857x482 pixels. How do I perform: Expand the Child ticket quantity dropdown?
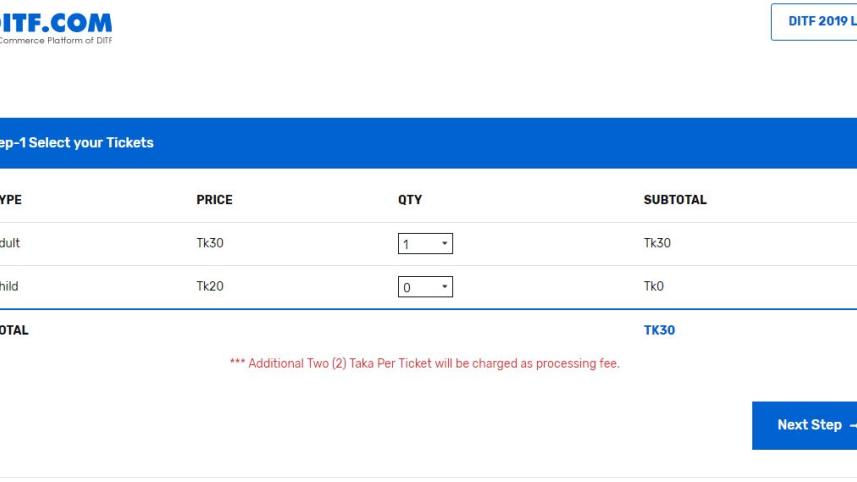click(x=425, y=287)
